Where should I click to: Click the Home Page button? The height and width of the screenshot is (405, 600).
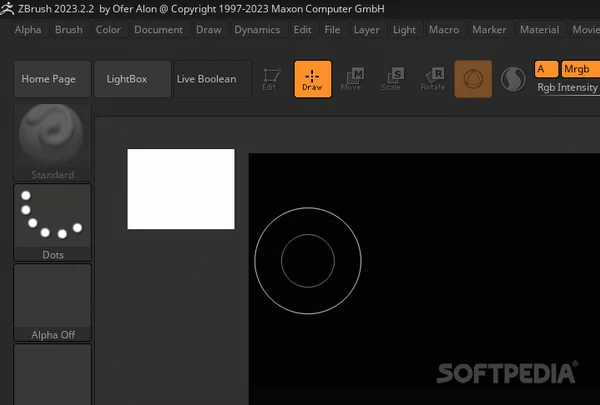(x=52, y=79)
